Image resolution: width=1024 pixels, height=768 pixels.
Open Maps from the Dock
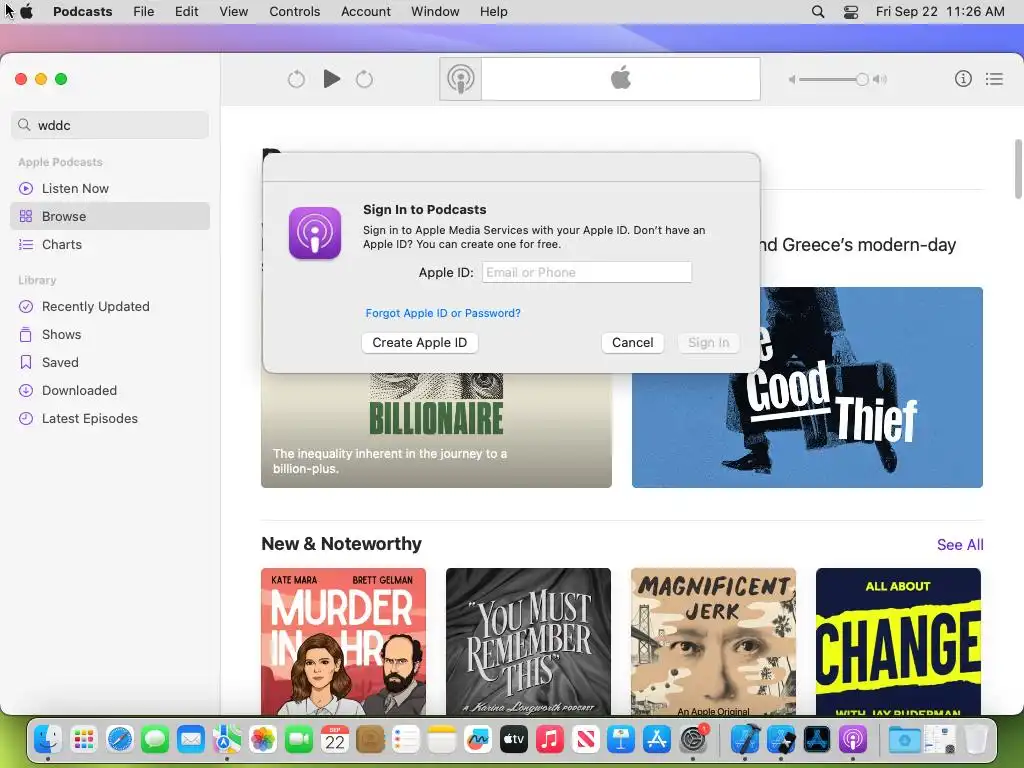pyautogui.click(x=227, y=739)
